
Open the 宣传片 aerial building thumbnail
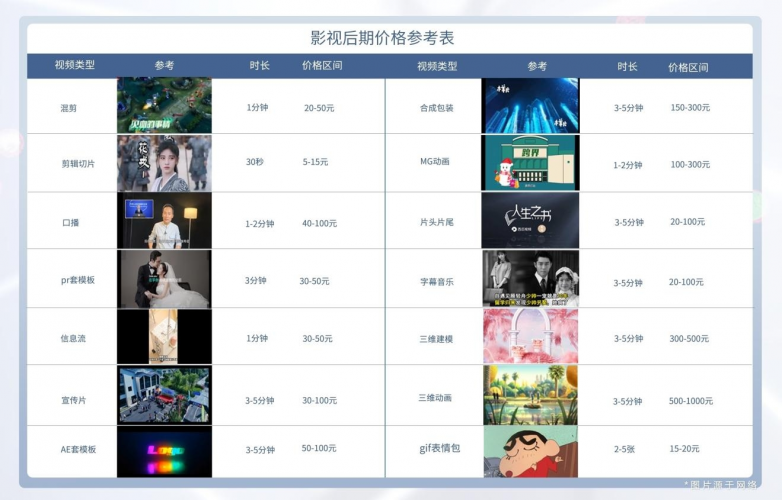[164, 395]
